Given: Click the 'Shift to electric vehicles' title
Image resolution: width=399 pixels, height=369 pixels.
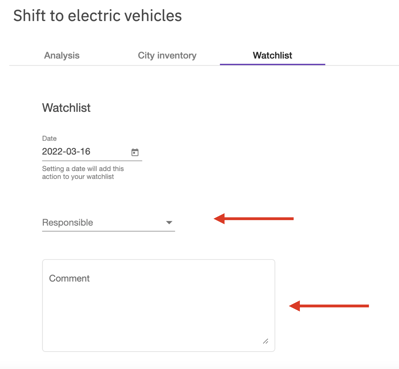Looking at the screenshot, I should click(98, 16).
